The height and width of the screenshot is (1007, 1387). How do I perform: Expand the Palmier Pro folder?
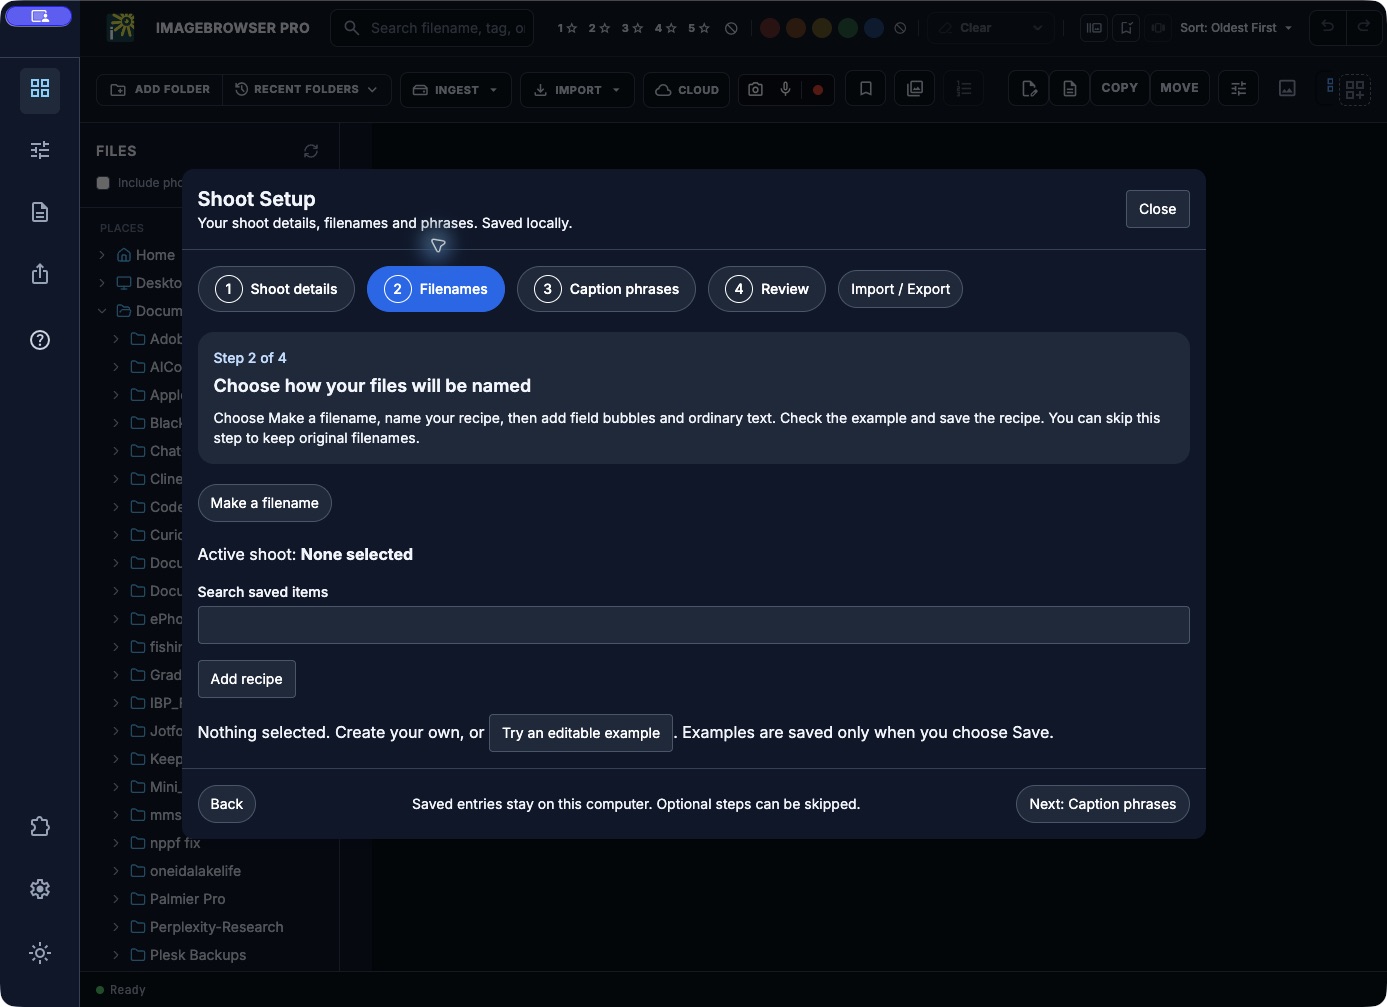point(116,899)
